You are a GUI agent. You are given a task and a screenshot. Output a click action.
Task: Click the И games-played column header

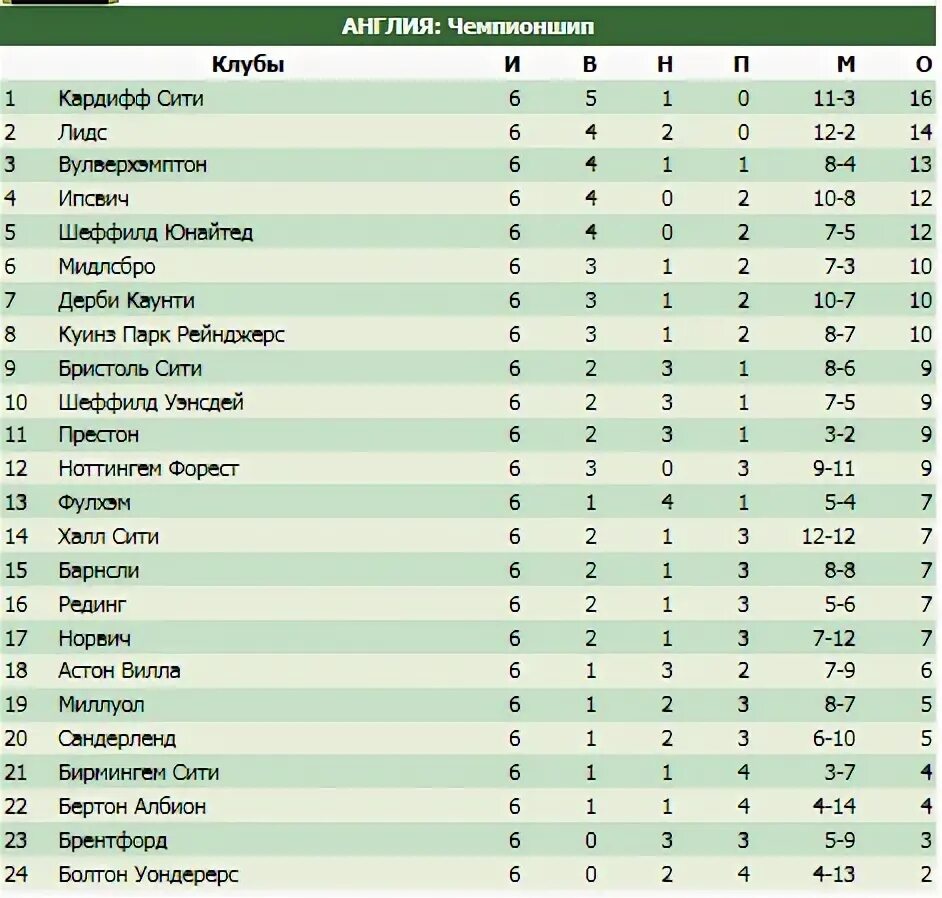pos(512,64)
